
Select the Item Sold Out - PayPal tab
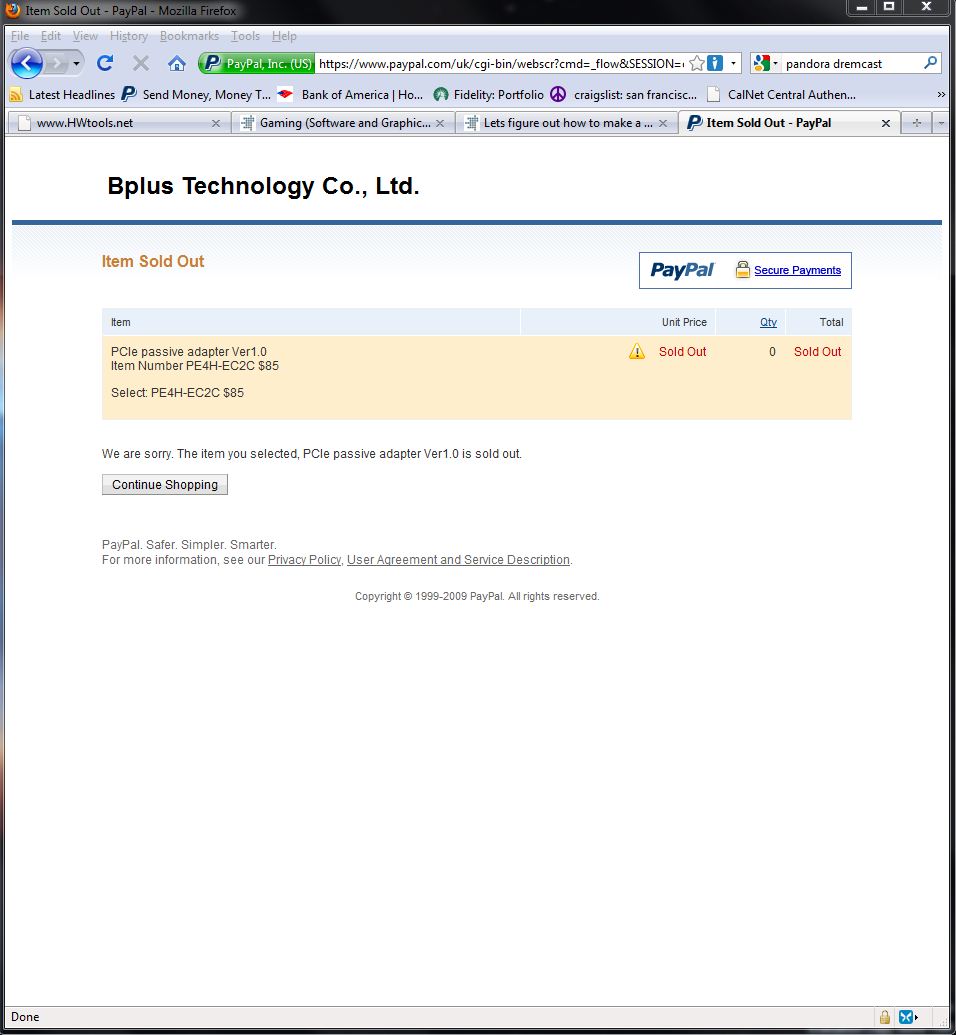[789, 123]
